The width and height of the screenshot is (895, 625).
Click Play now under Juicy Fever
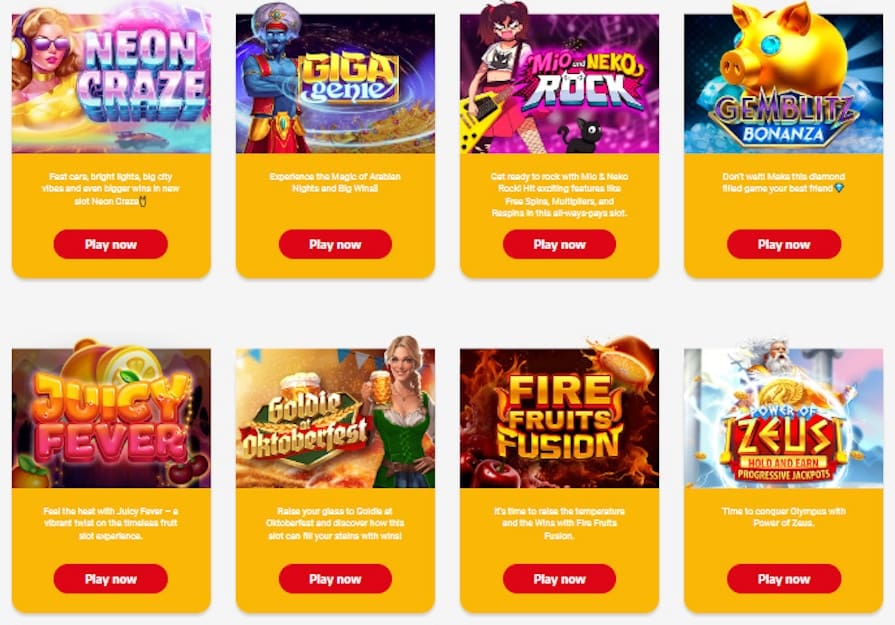tap(111, 579)
